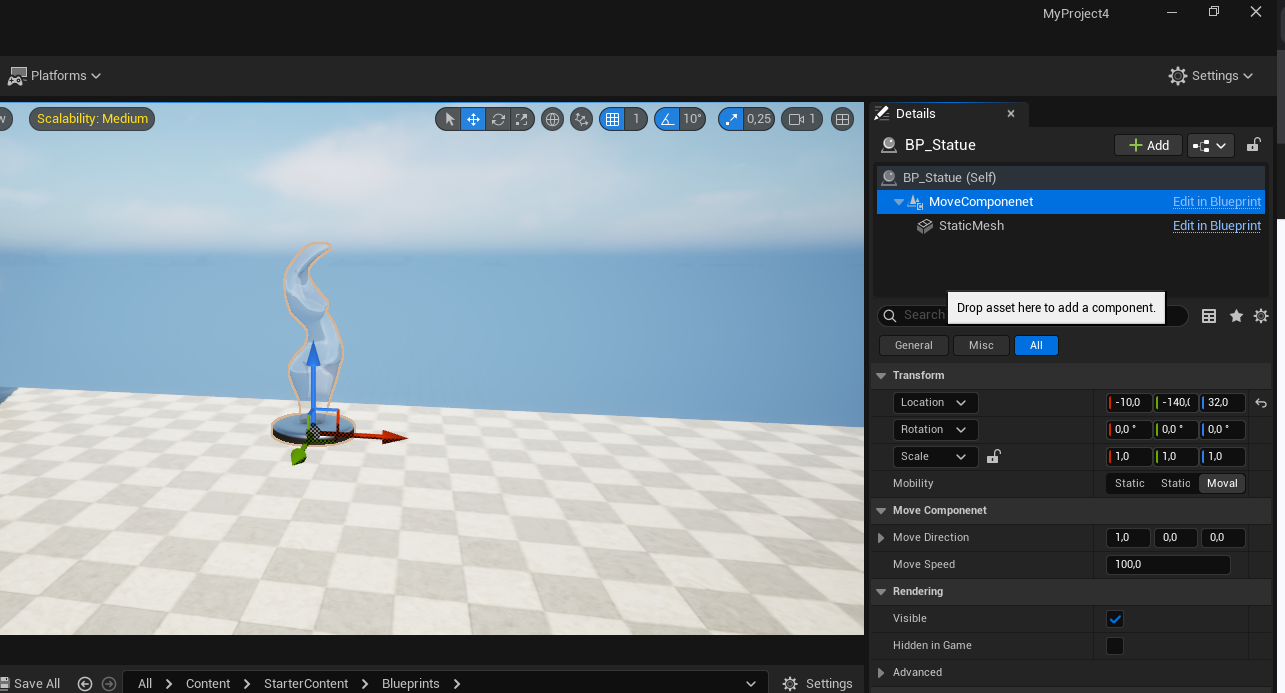1285x693 pixels.
Task: Click the Move Speed value field
Action: click(1168, 565)
